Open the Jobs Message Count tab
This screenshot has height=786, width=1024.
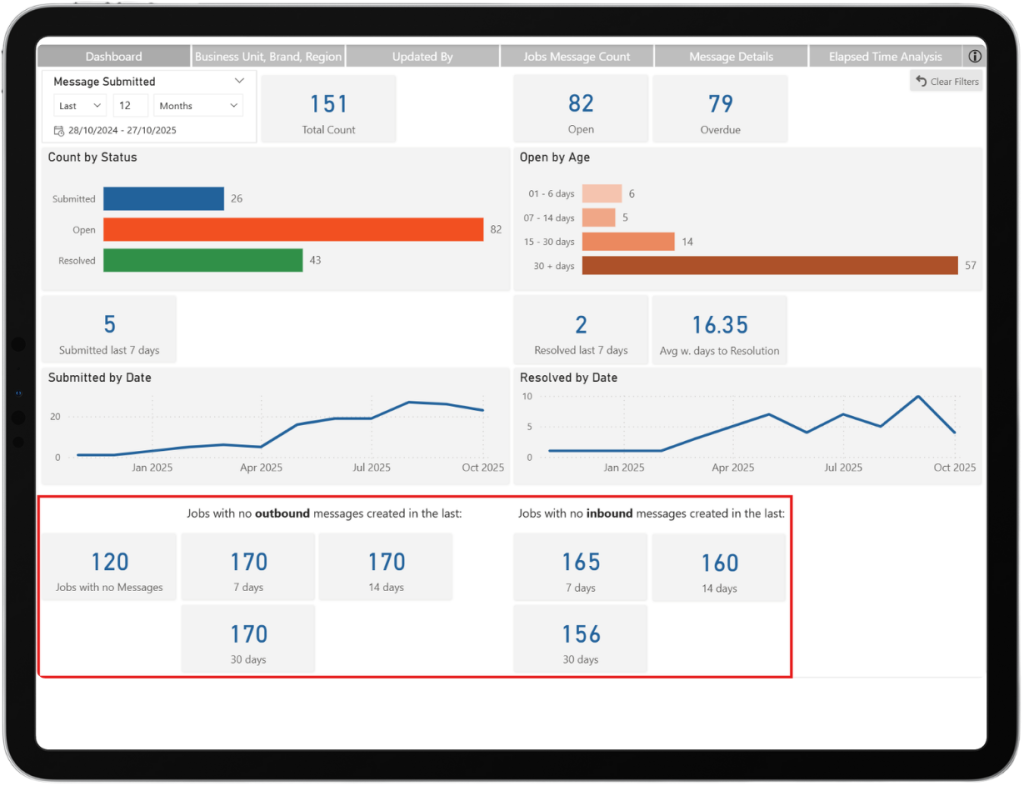577,57
